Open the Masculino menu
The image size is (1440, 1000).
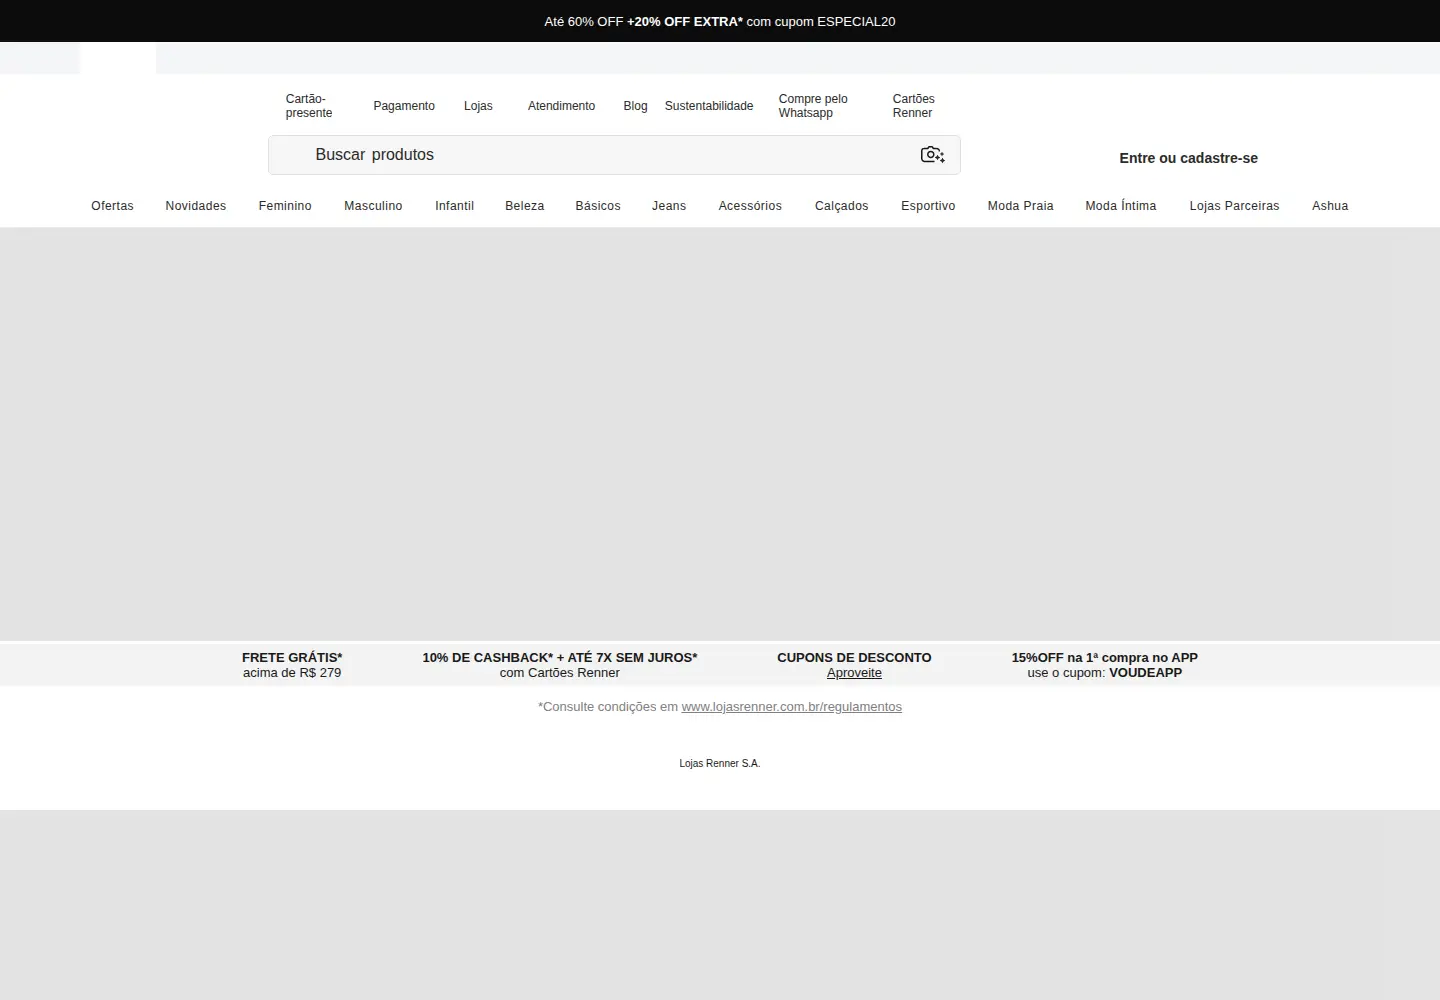[x=373, y=206]
